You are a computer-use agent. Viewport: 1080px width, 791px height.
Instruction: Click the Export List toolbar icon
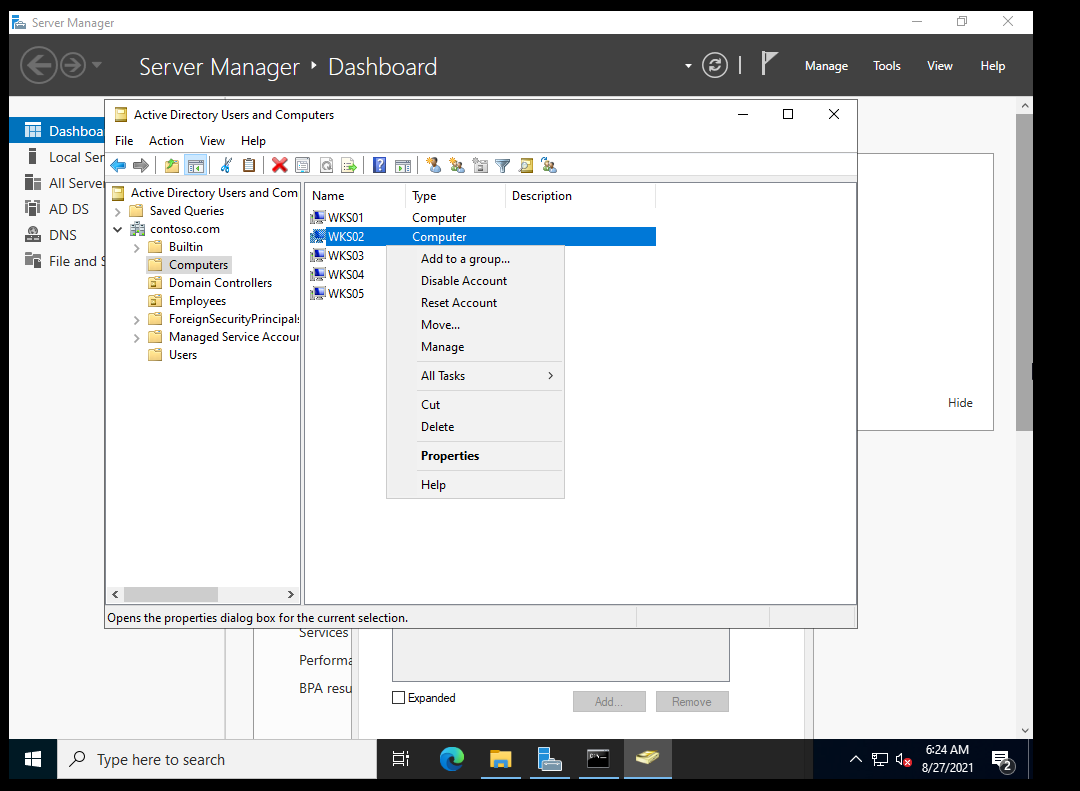[349, 165]
